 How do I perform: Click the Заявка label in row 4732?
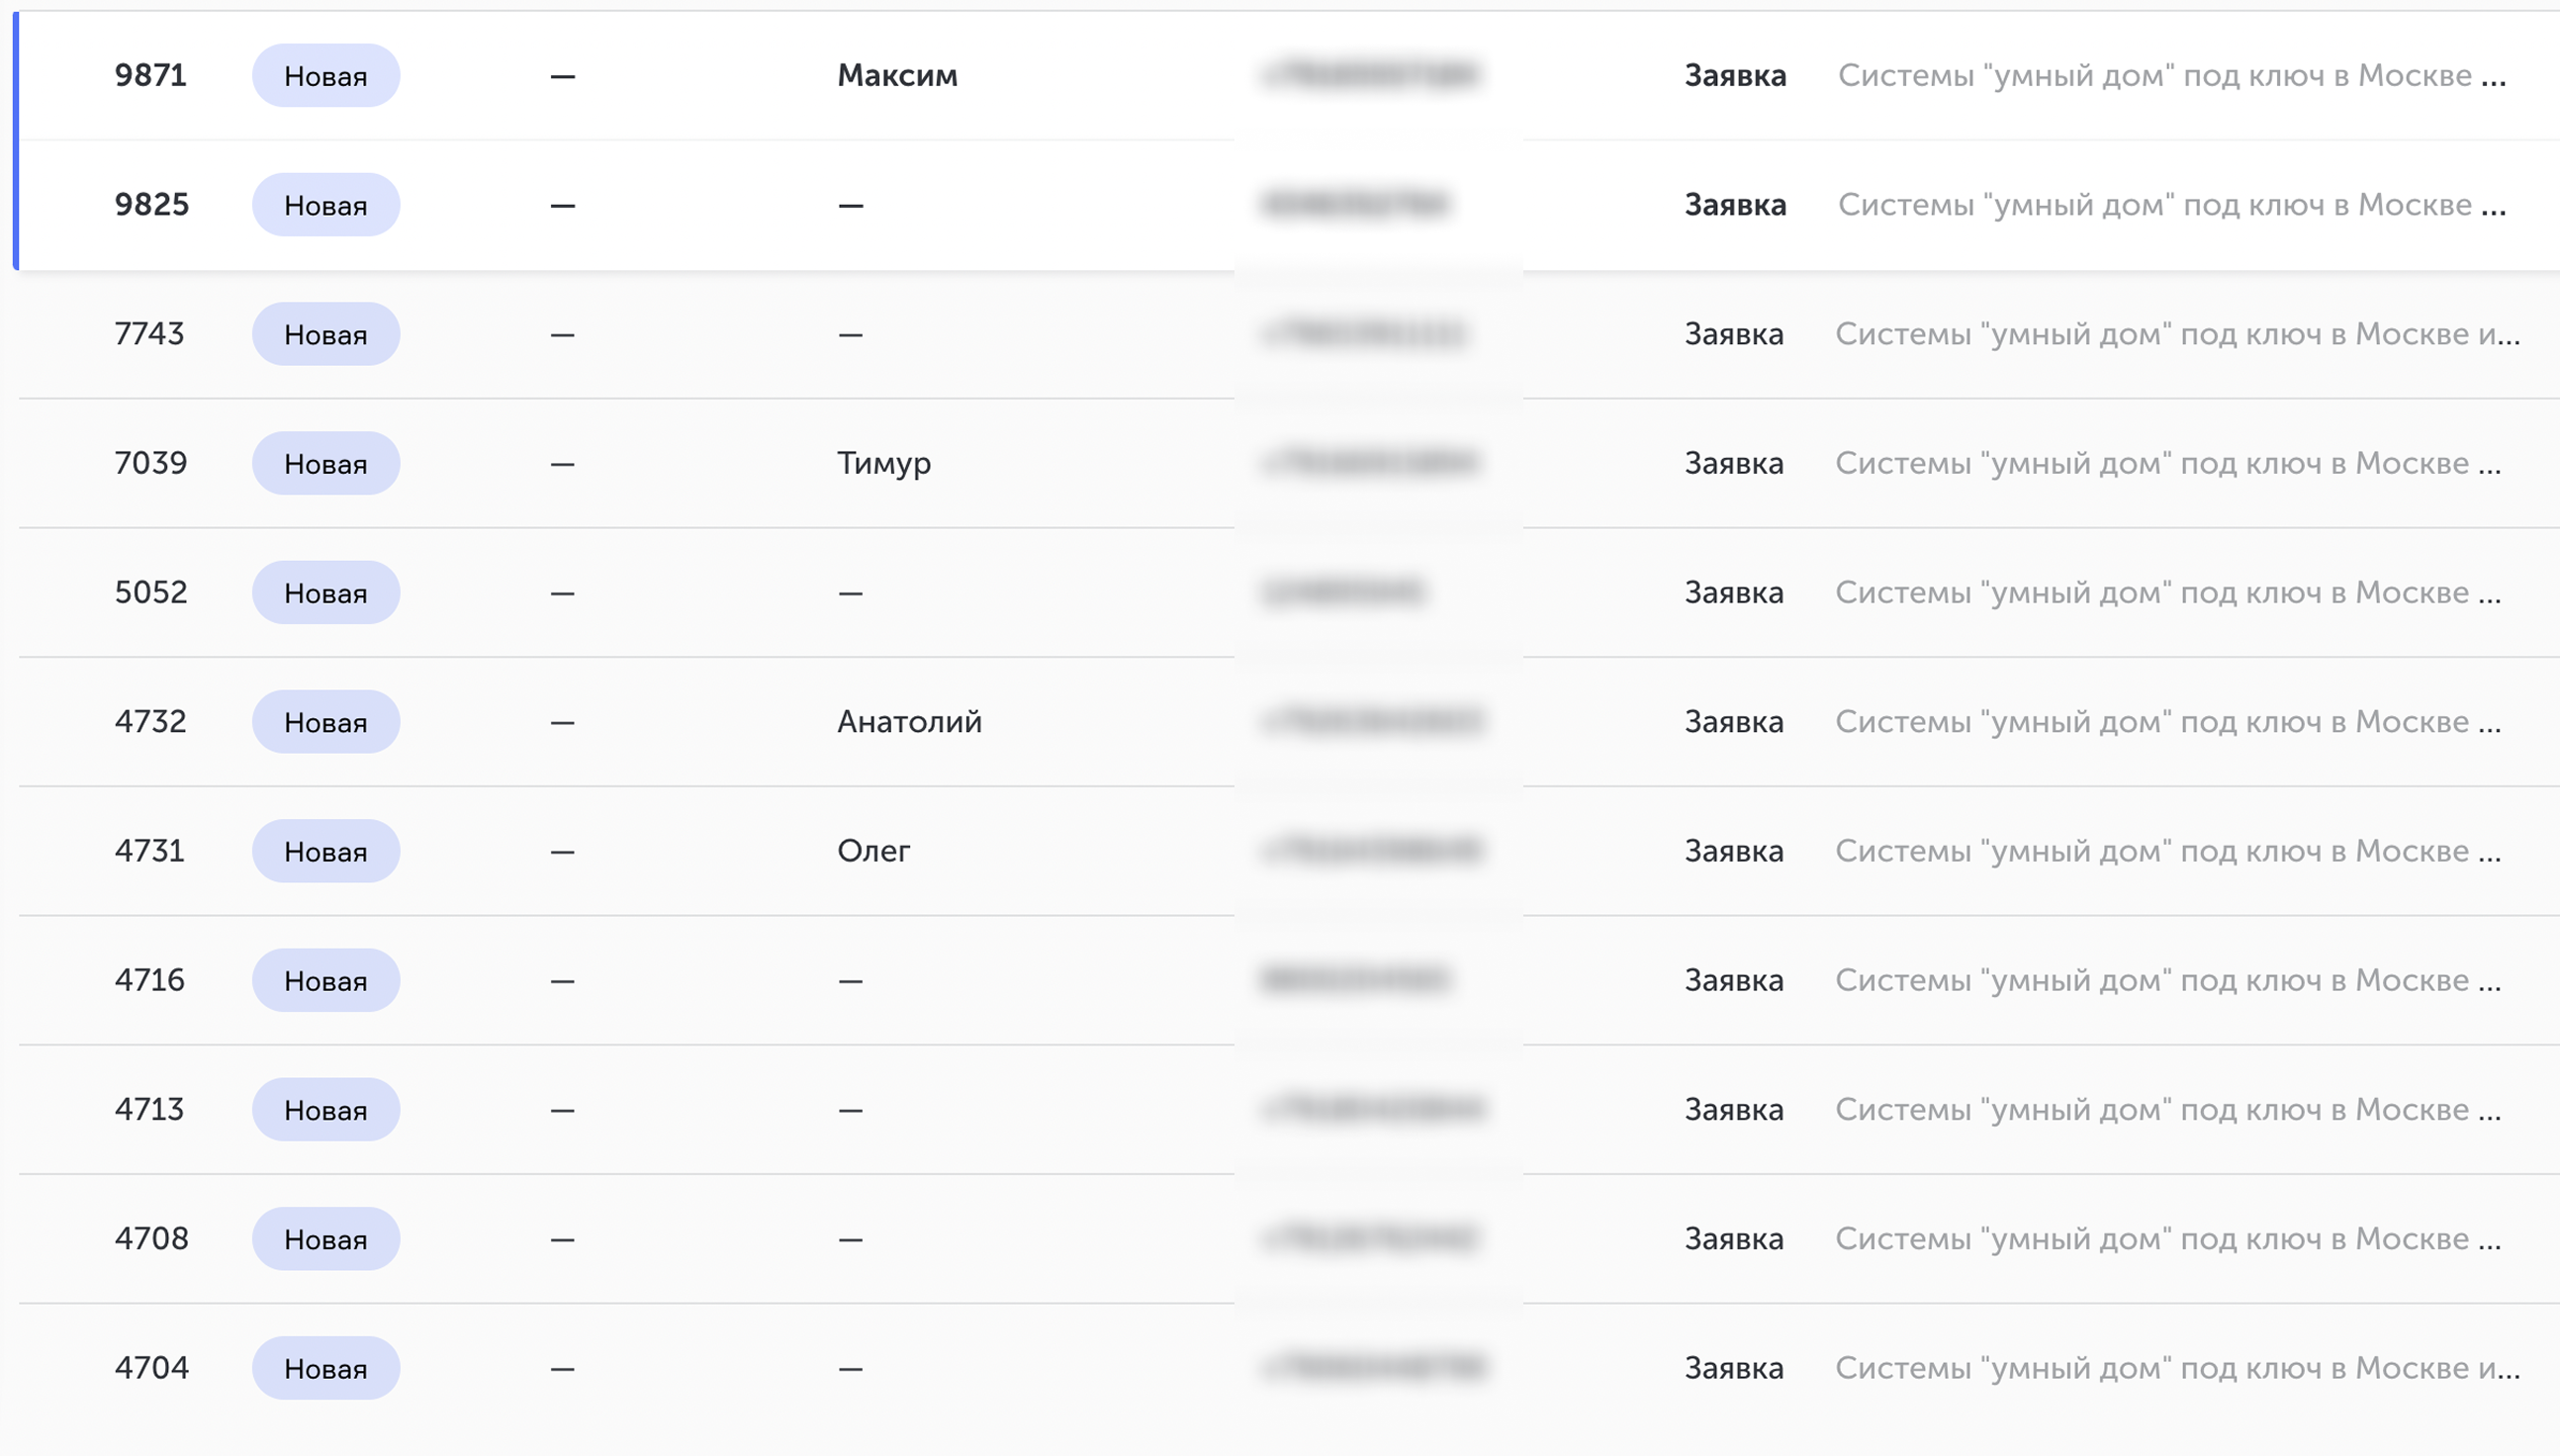[x=1734, y=722]
